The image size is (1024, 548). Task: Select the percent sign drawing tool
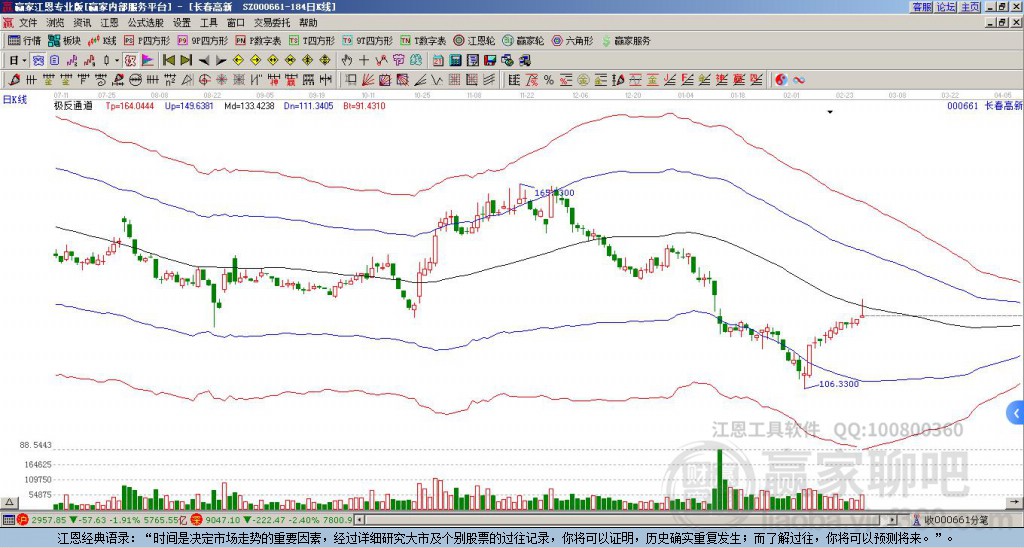pos(549,80)
